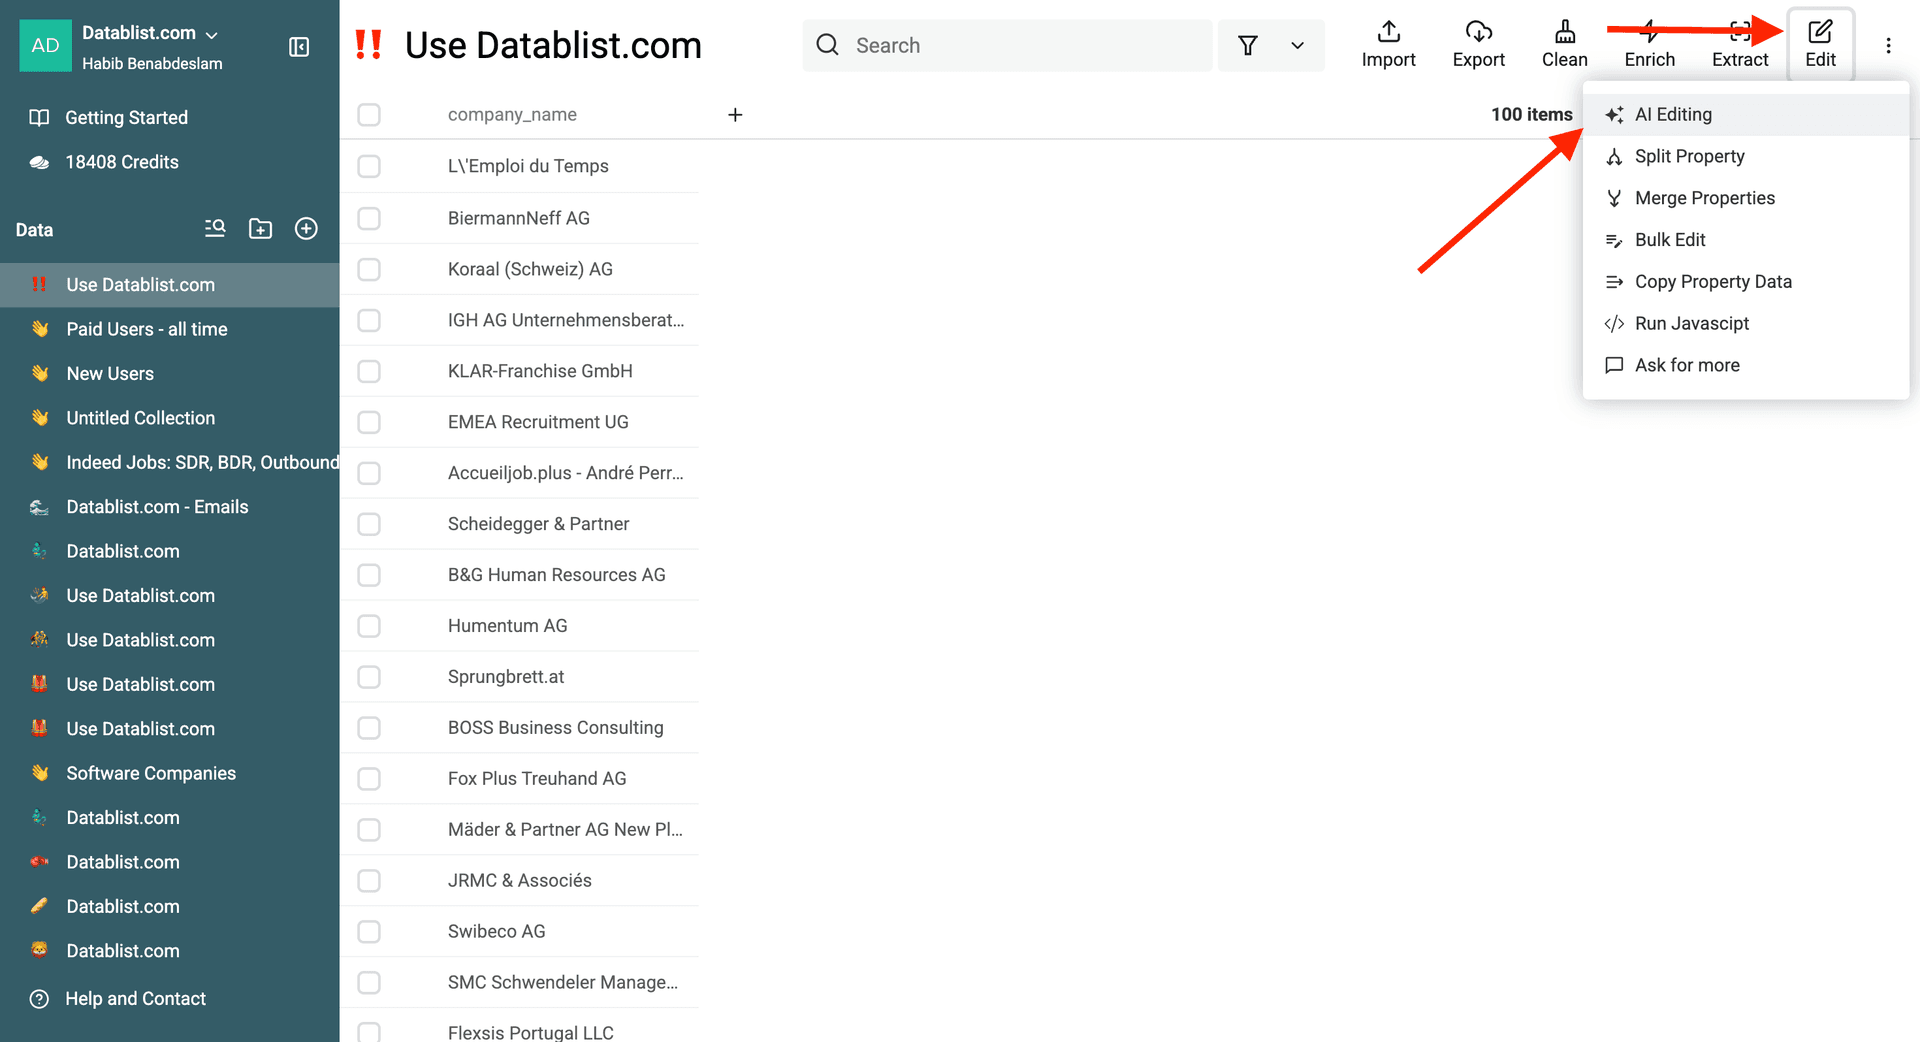Click the filter funnel icon

point(1247,45)
